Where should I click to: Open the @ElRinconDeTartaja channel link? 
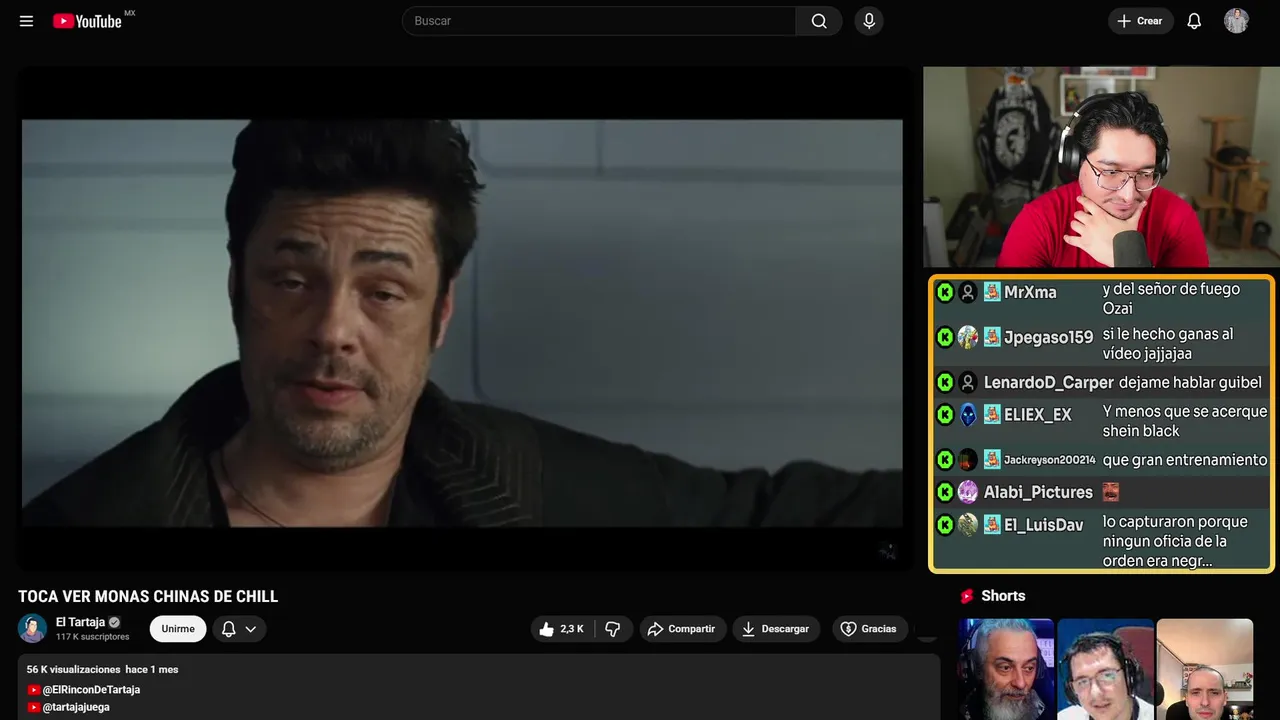[91, 690]
